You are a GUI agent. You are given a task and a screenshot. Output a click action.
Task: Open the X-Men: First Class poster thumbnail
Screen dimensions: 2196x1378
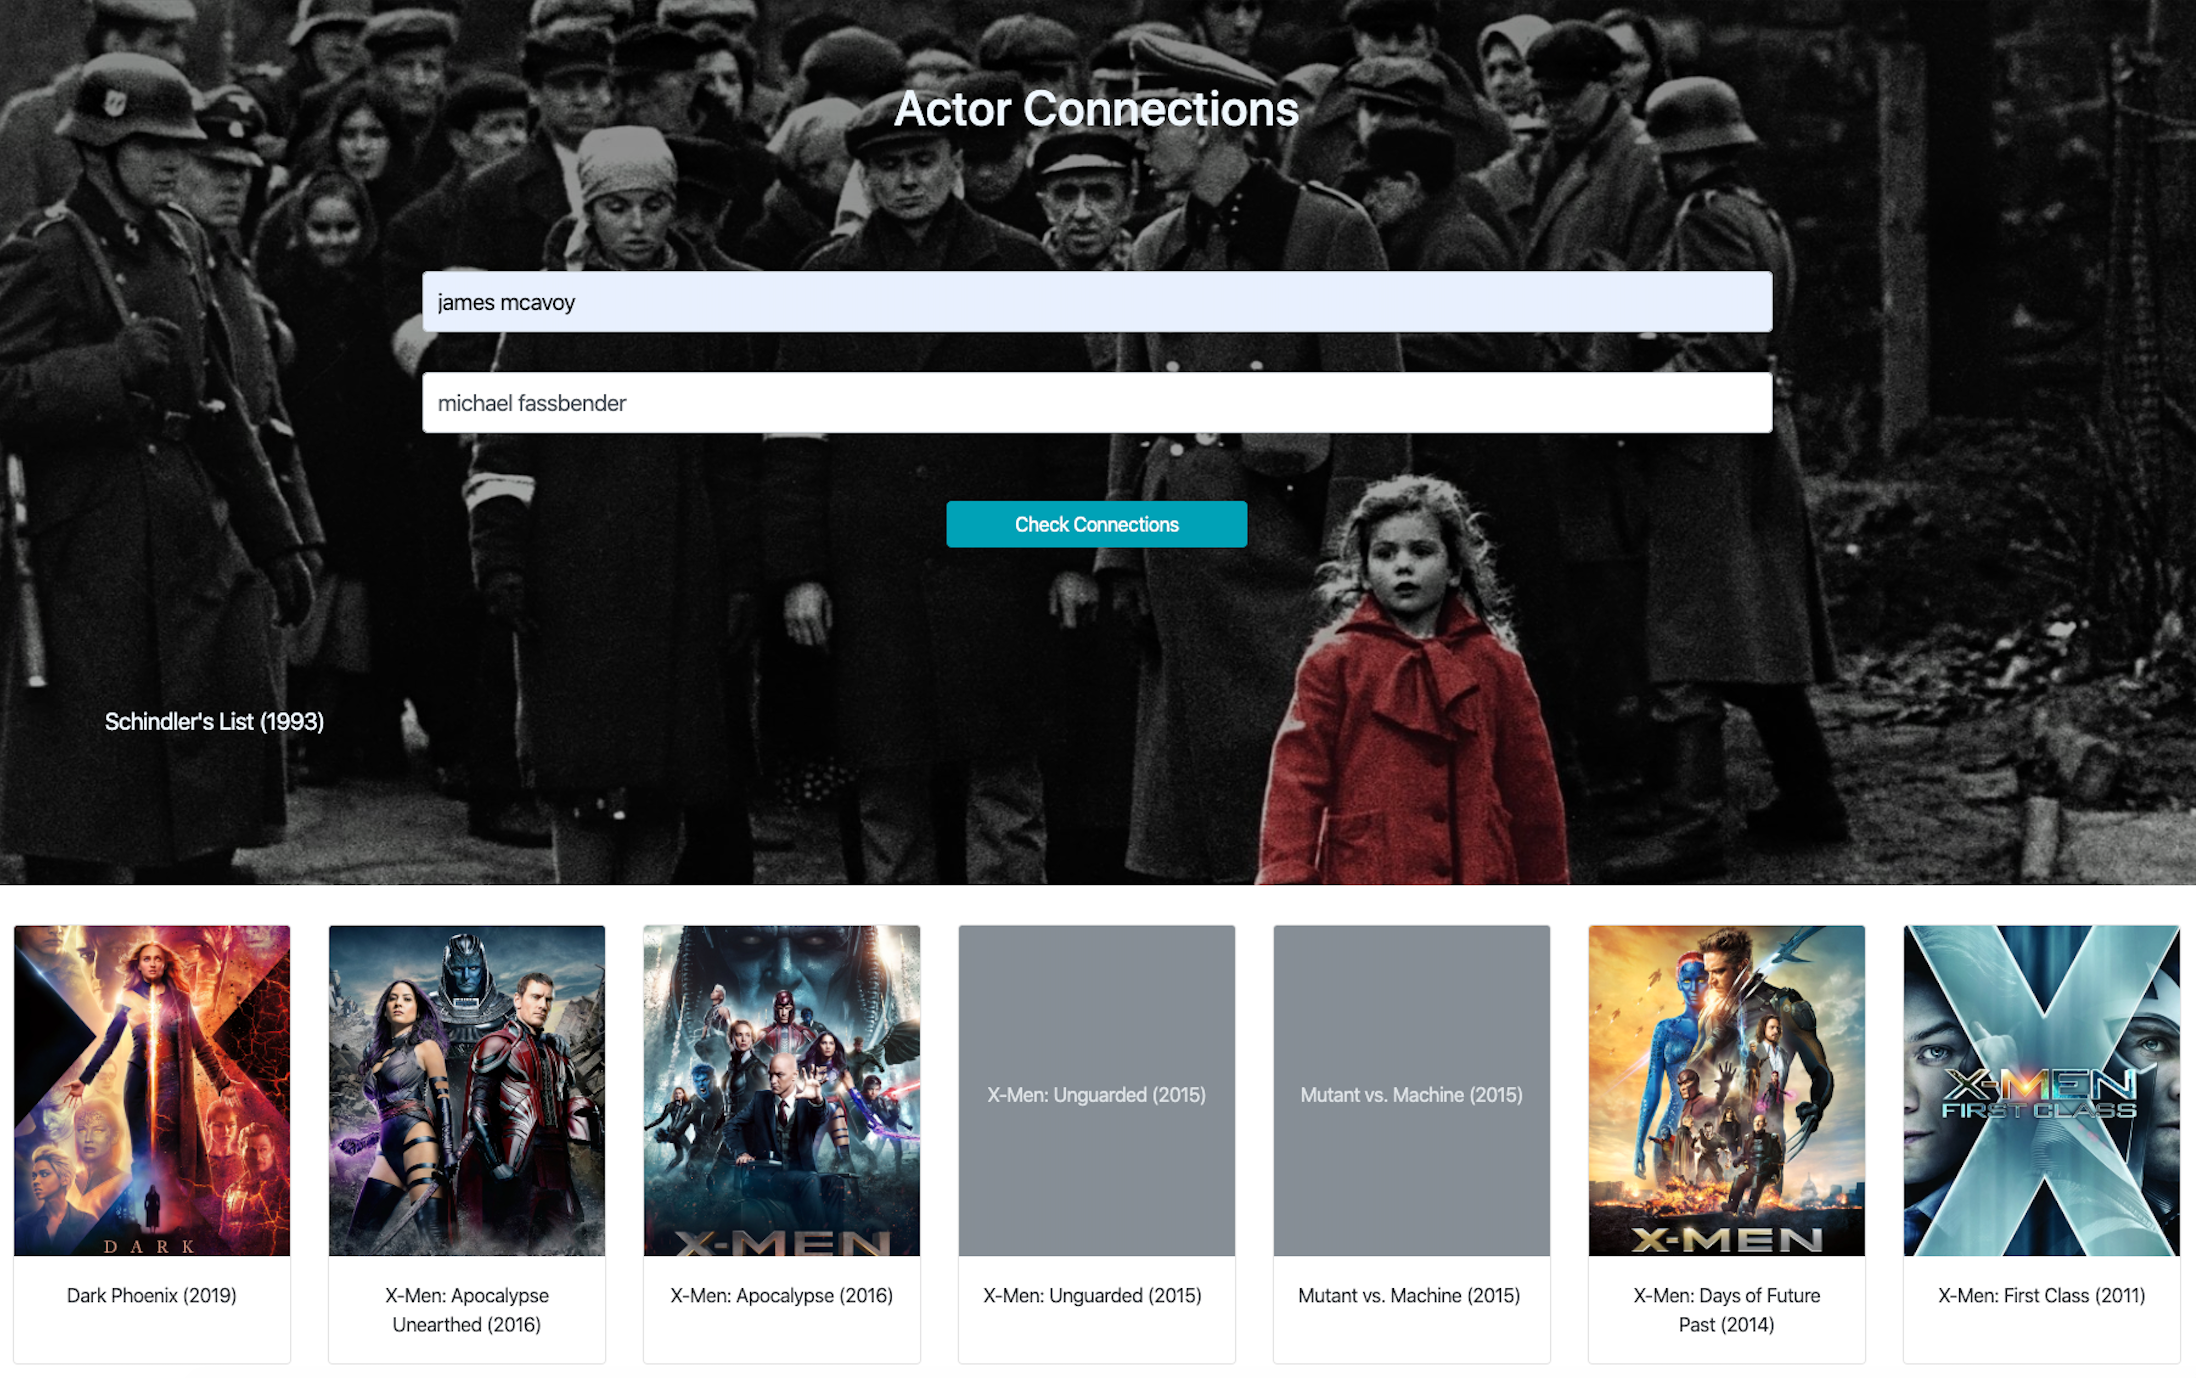point(2042,1090)
